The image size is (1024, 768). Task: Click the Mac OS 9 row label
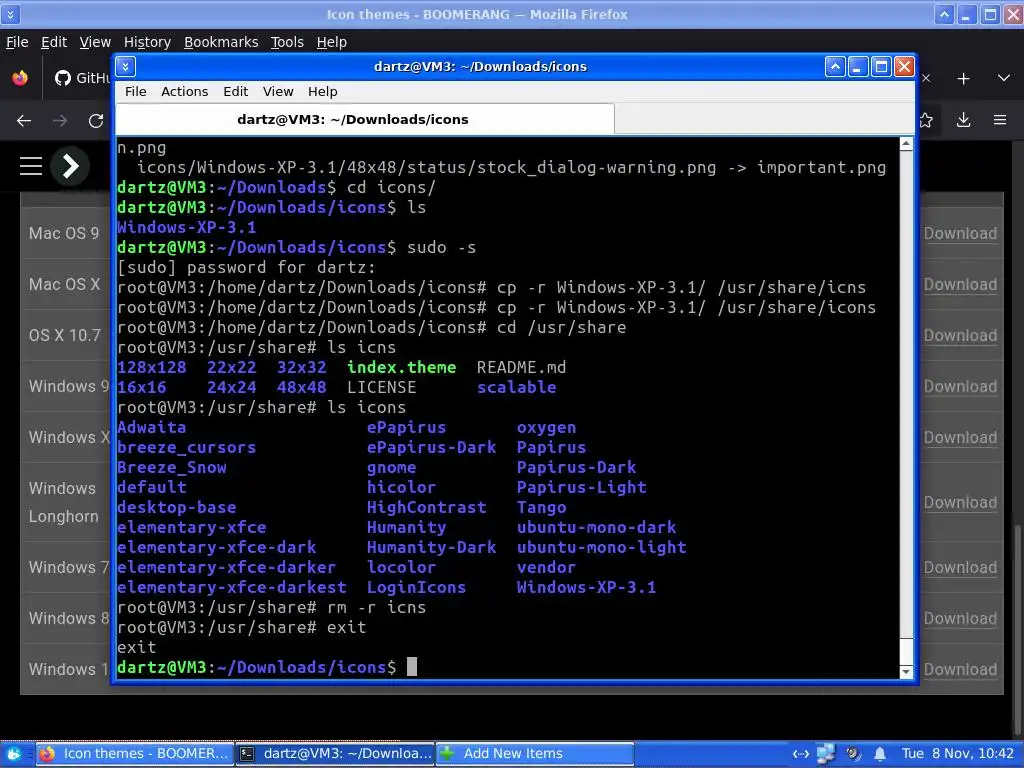pos(64,233)
